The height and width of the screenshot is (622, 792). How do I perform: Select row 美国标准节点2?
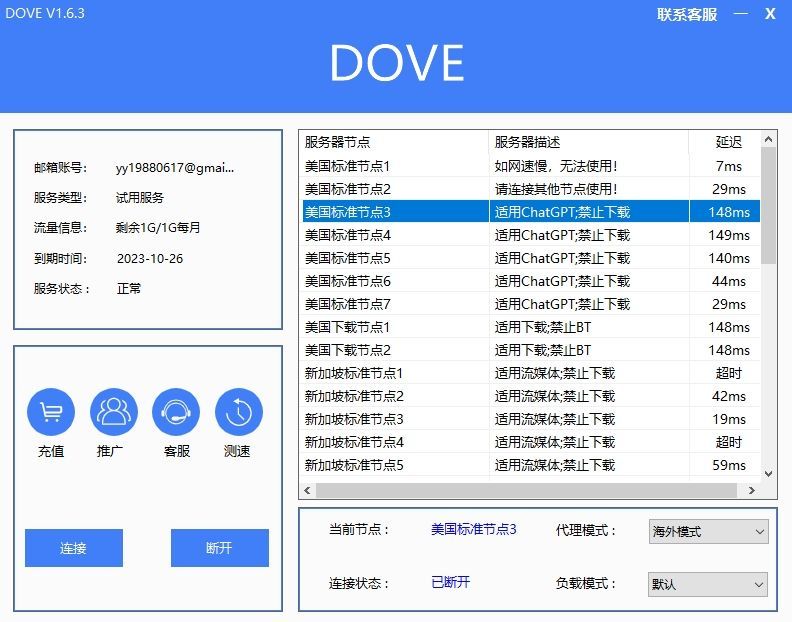tap(531, 189)
